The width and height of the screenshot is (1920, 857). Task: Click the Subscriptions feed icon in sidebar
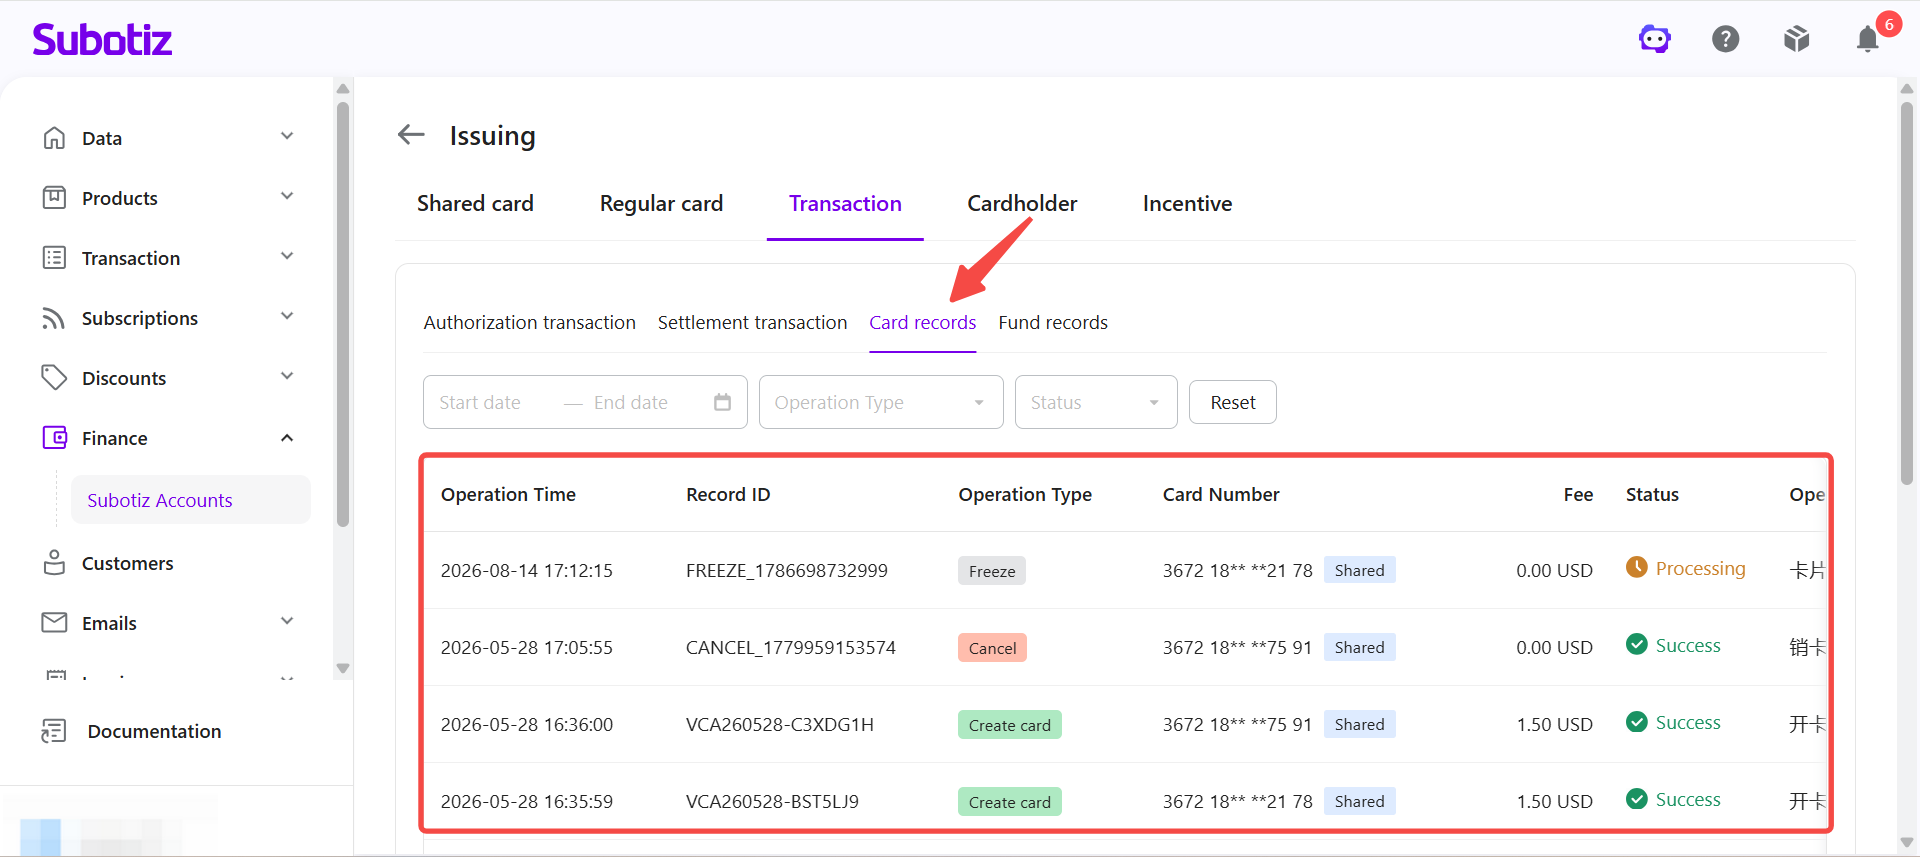(54, 318)
